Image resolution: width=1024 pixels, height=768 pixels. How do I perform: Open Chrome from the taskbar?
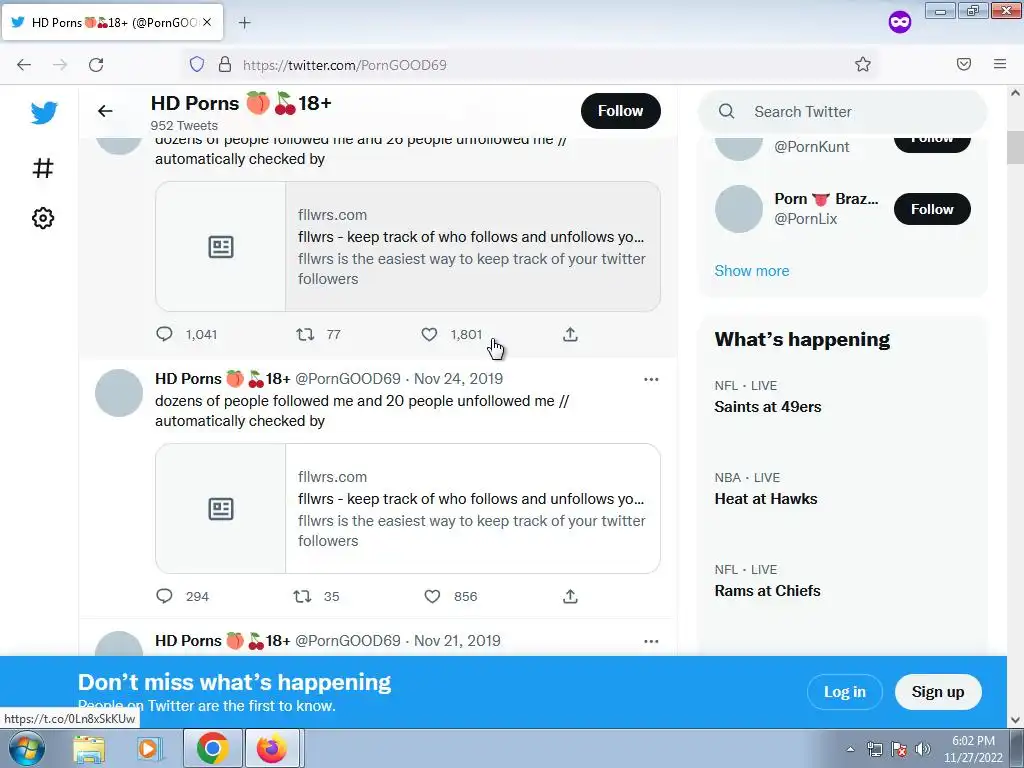click(x=212, y=748)
